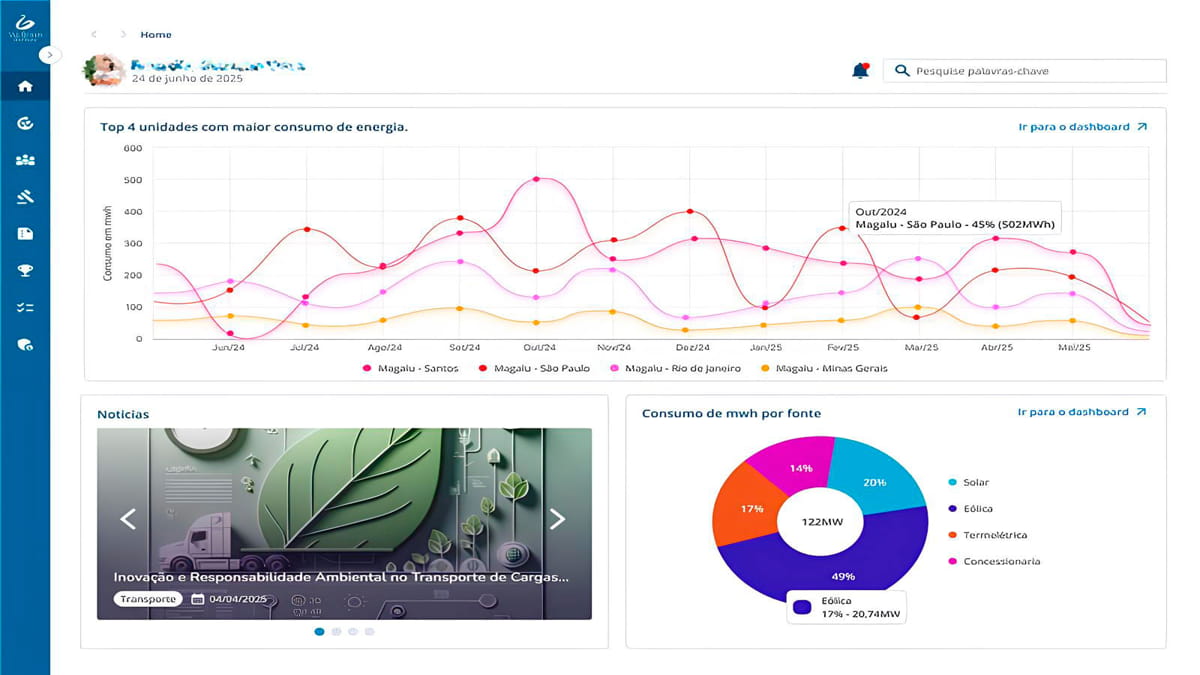Screen dimensions: 1200x675
Task: Click the notification bell icon
Action: (860, 71)
